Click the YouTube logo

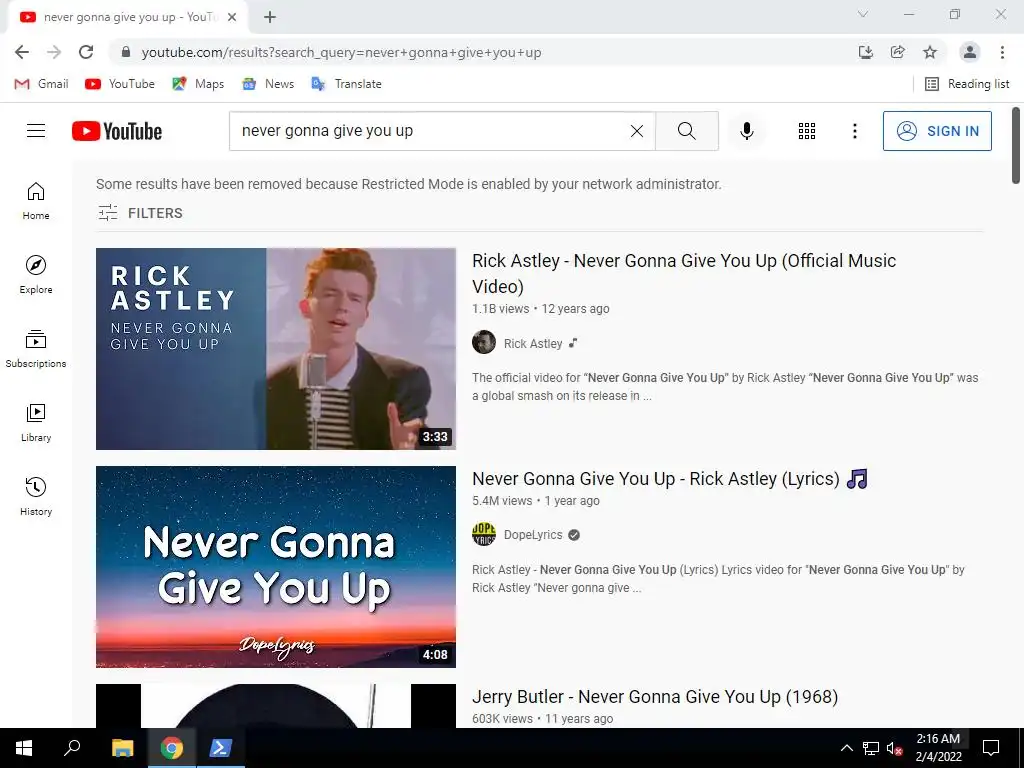click(x=117, y=131)
